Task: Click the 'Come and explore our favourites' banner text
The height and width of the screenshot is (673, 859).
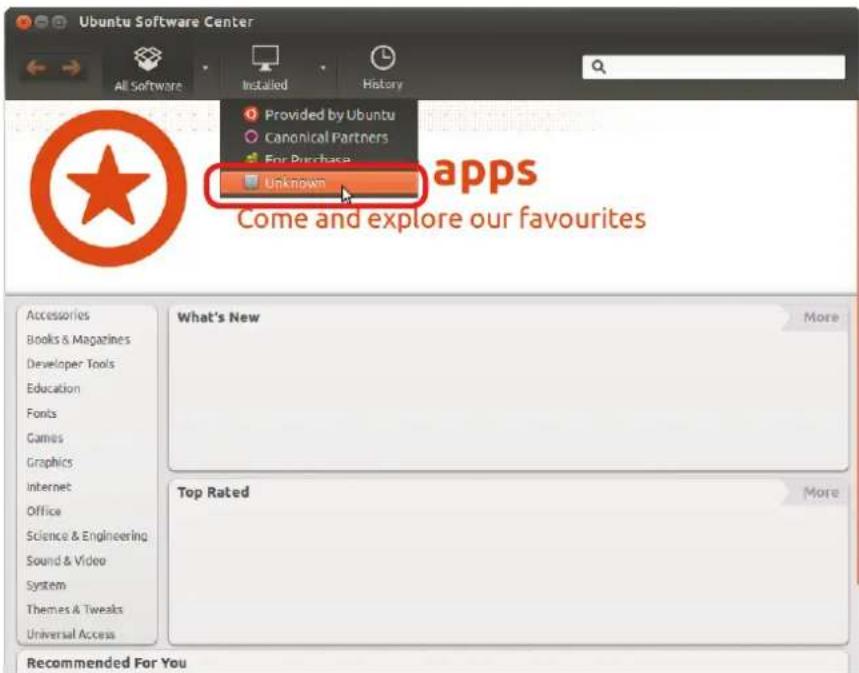Action: (x=441, y=219)
